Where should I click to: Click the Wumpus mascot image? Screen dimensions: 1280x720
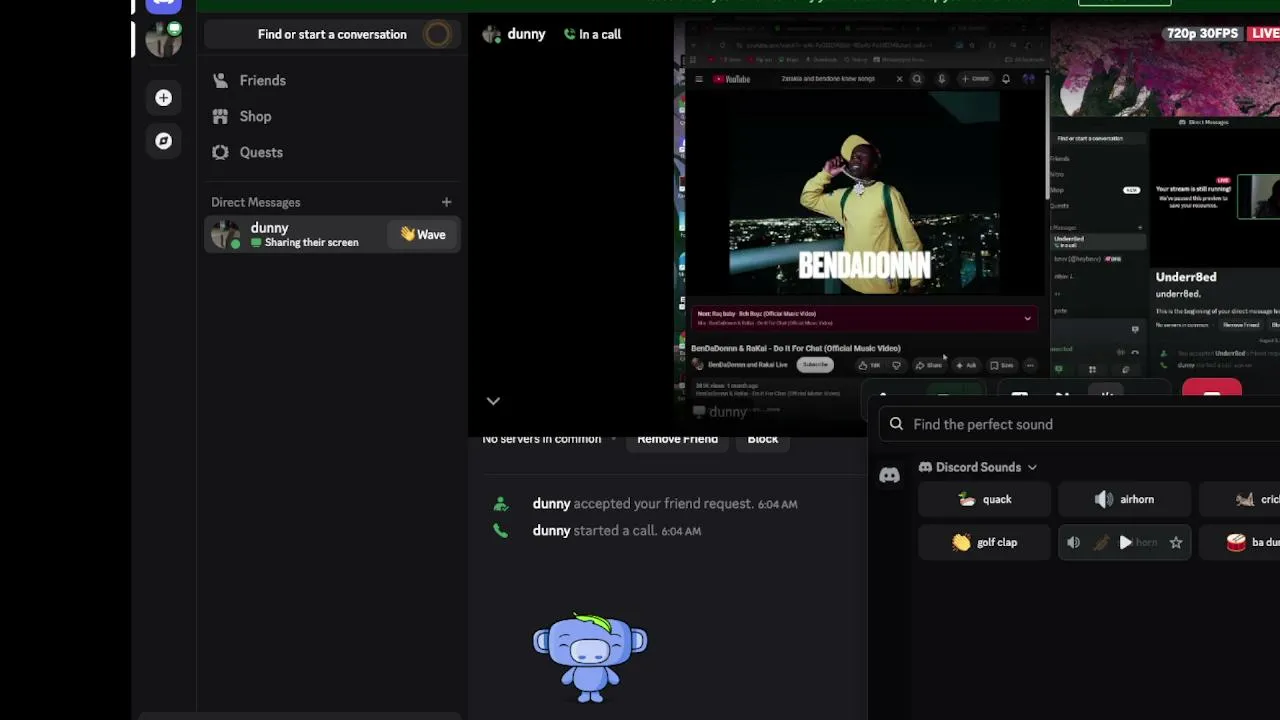tap(590, 658)
